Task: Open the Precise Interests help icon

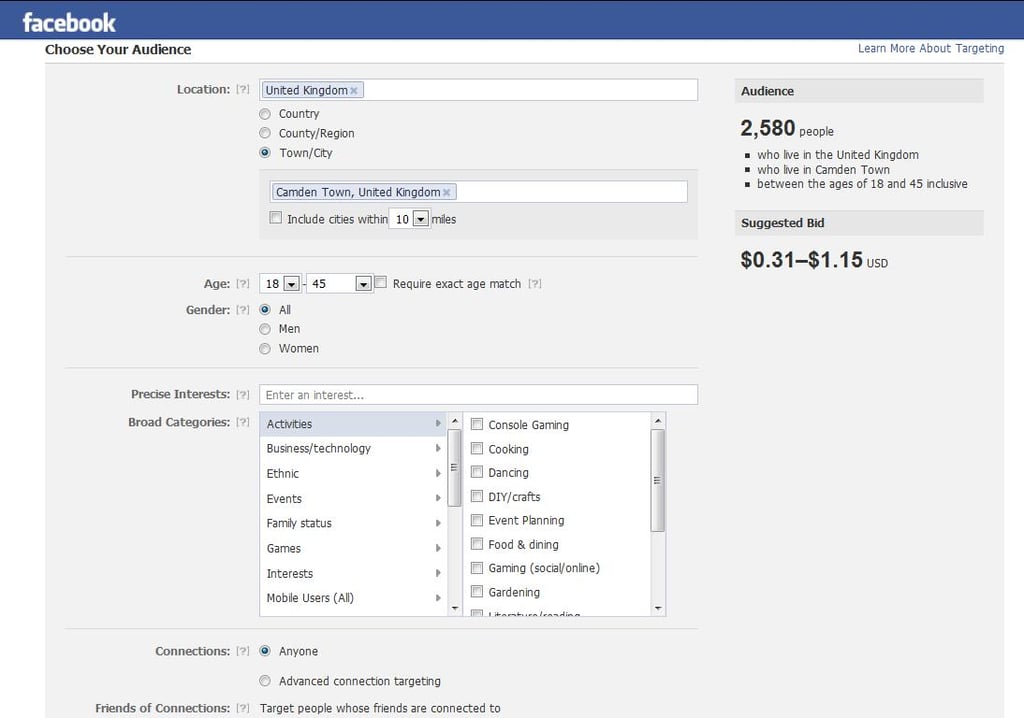Action: [243, 395]
